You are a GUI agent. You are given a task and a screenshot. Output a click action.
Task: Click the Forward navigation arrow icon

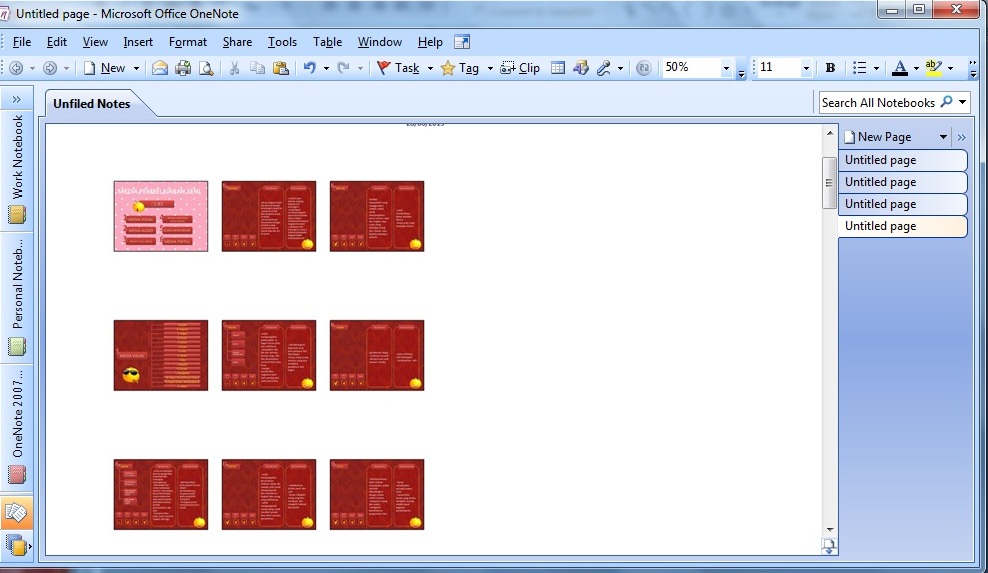click(50, 68)
